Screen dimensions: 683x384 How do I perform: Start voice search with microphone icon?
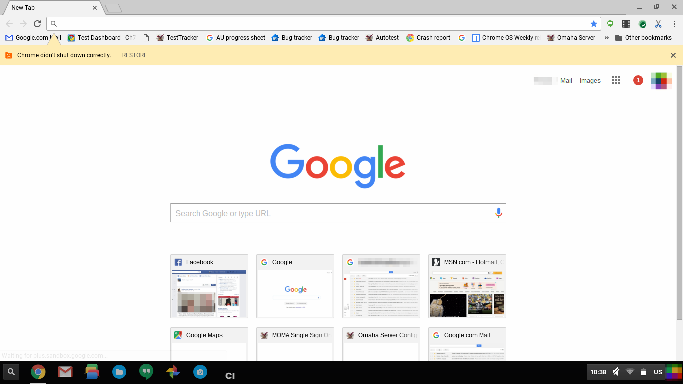(498, 213)
